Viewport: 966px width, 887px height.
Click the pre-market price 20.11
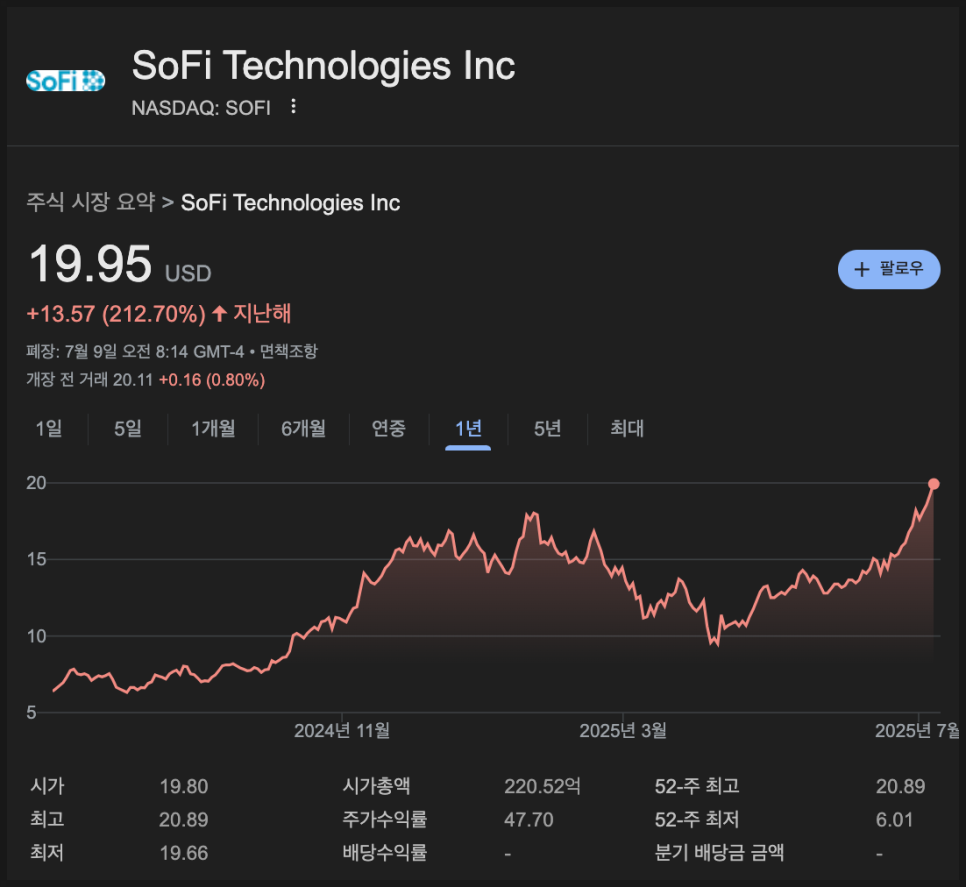tap(132, 379)
